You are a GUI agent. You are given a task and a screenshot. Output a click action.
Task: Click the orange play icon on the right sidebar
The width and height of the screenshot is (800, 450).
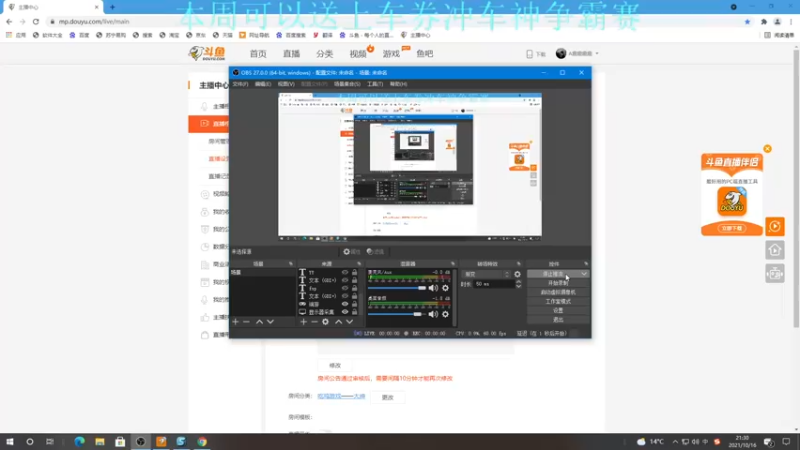tap(774, 227)
